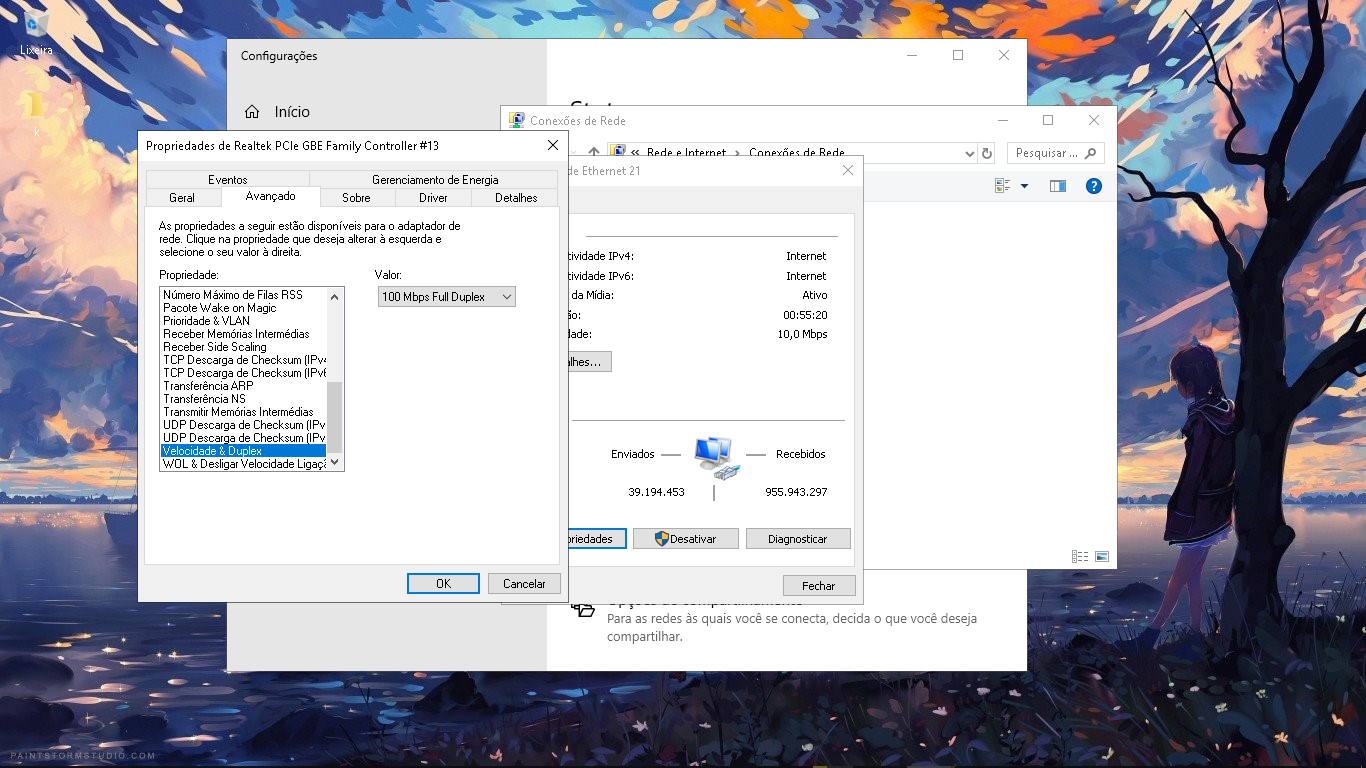Close the Realtek properties dialog
The height and width of the screenshot is (768, 1366).
(x=552, y=146)
